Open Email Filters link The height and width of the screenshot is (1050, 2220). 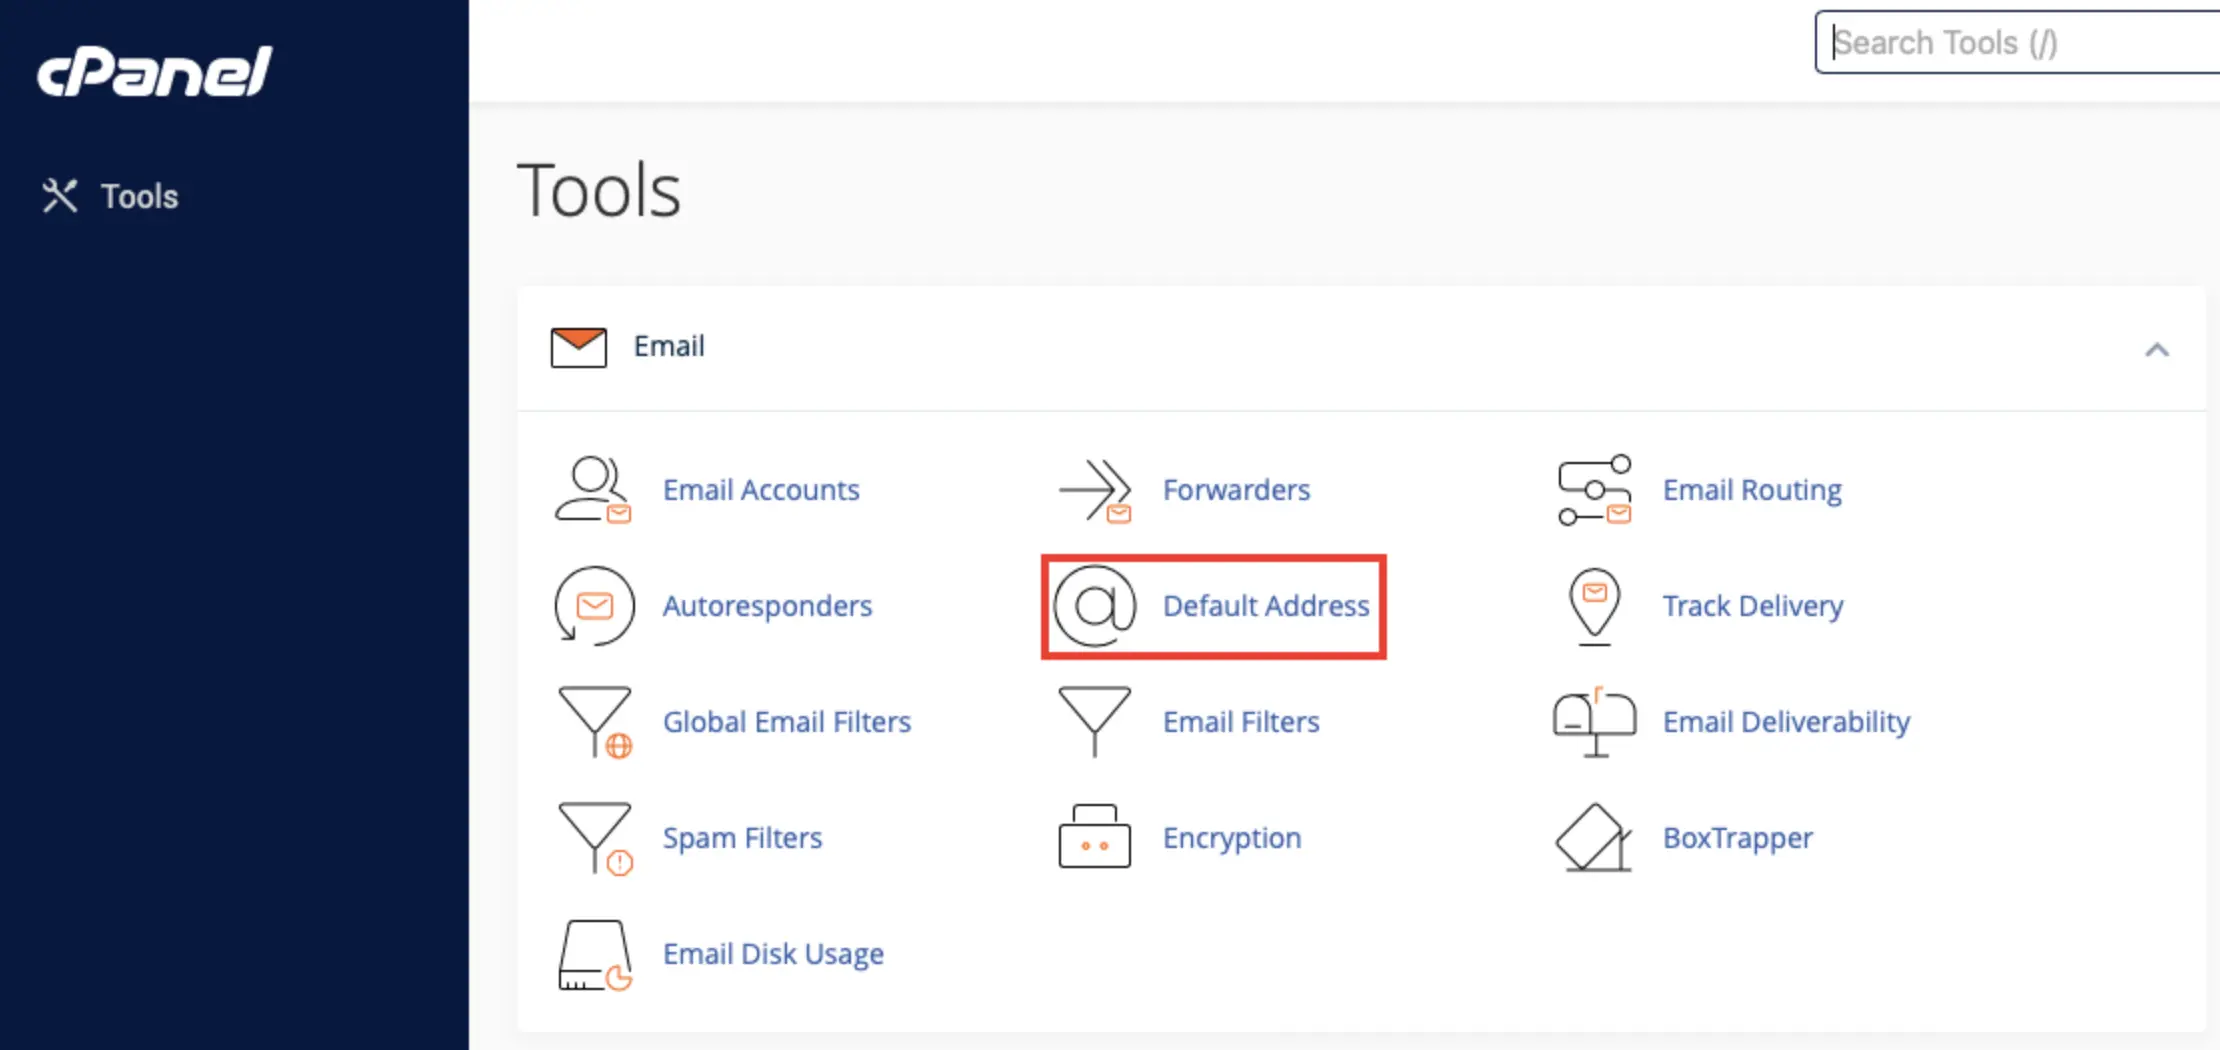coord(1241,722)
